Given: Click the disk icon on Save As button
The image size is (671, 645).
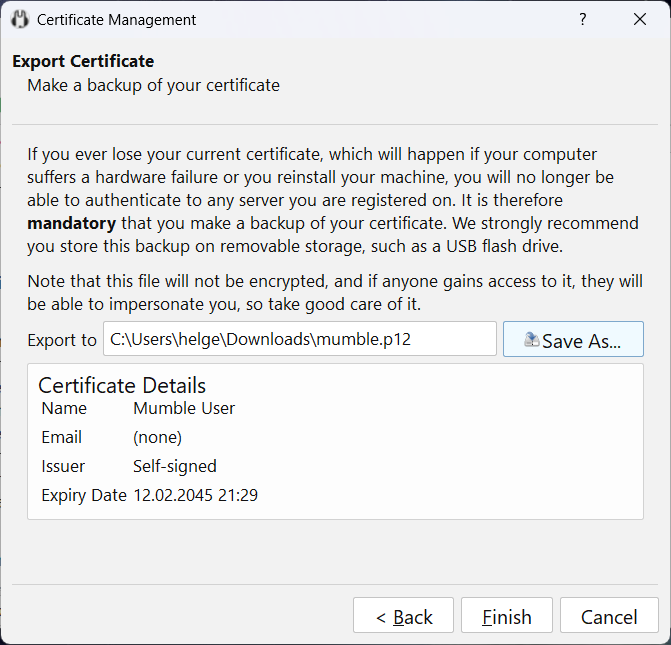Looking at the screenshot, I should (532, 340).
